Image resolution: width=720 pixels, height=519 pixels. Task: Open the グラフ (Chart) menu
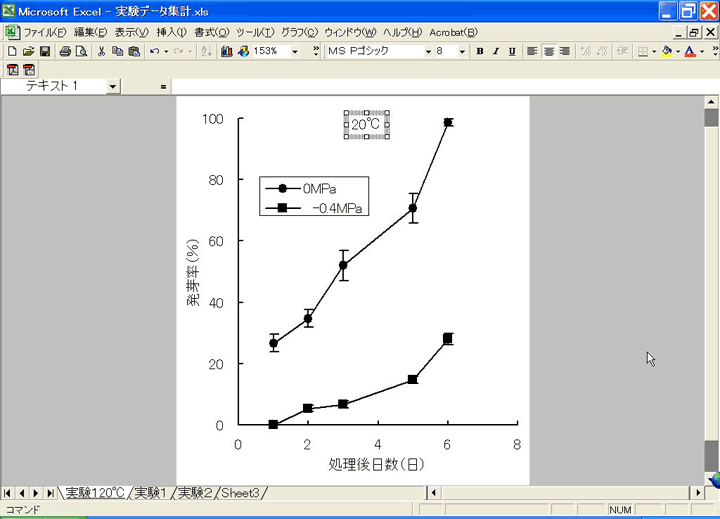tap(292, 32)
